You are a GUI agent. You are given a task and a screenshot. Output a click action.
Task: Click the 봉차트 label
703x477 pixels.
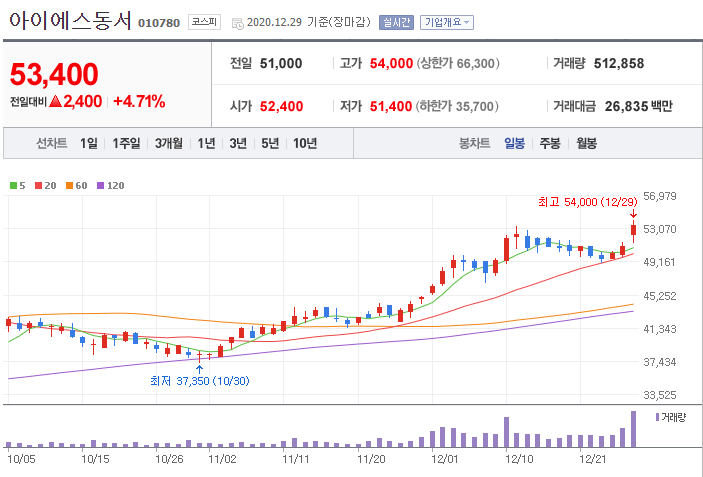(x=474, y=143)
